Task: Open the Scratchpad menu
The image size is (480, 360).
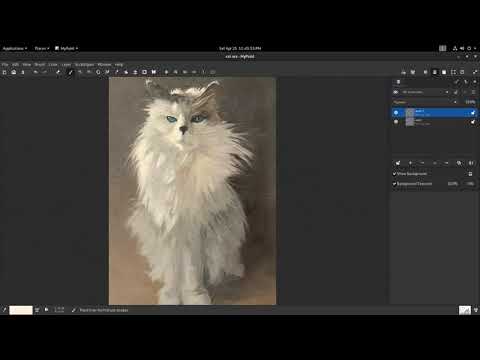Action: pos(84,65)
